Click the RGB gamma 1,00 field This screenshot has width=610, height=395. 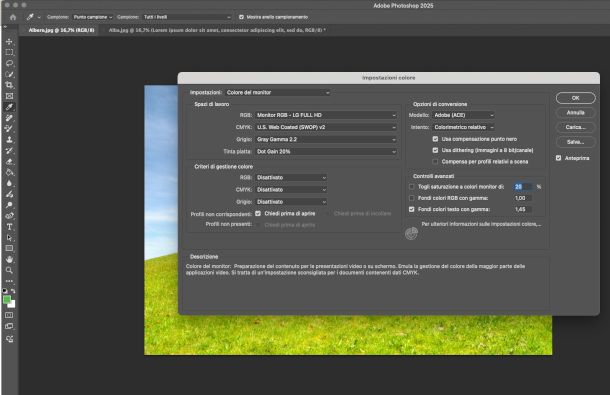coord(523,198)
